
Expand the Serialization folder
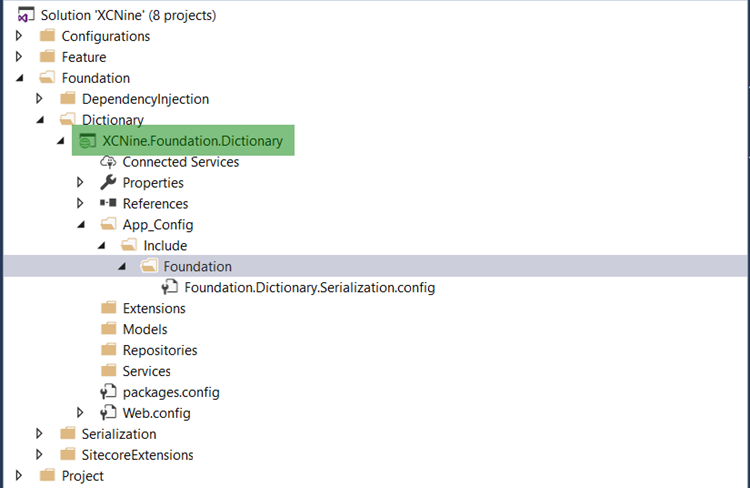click(x=39, y=433)
